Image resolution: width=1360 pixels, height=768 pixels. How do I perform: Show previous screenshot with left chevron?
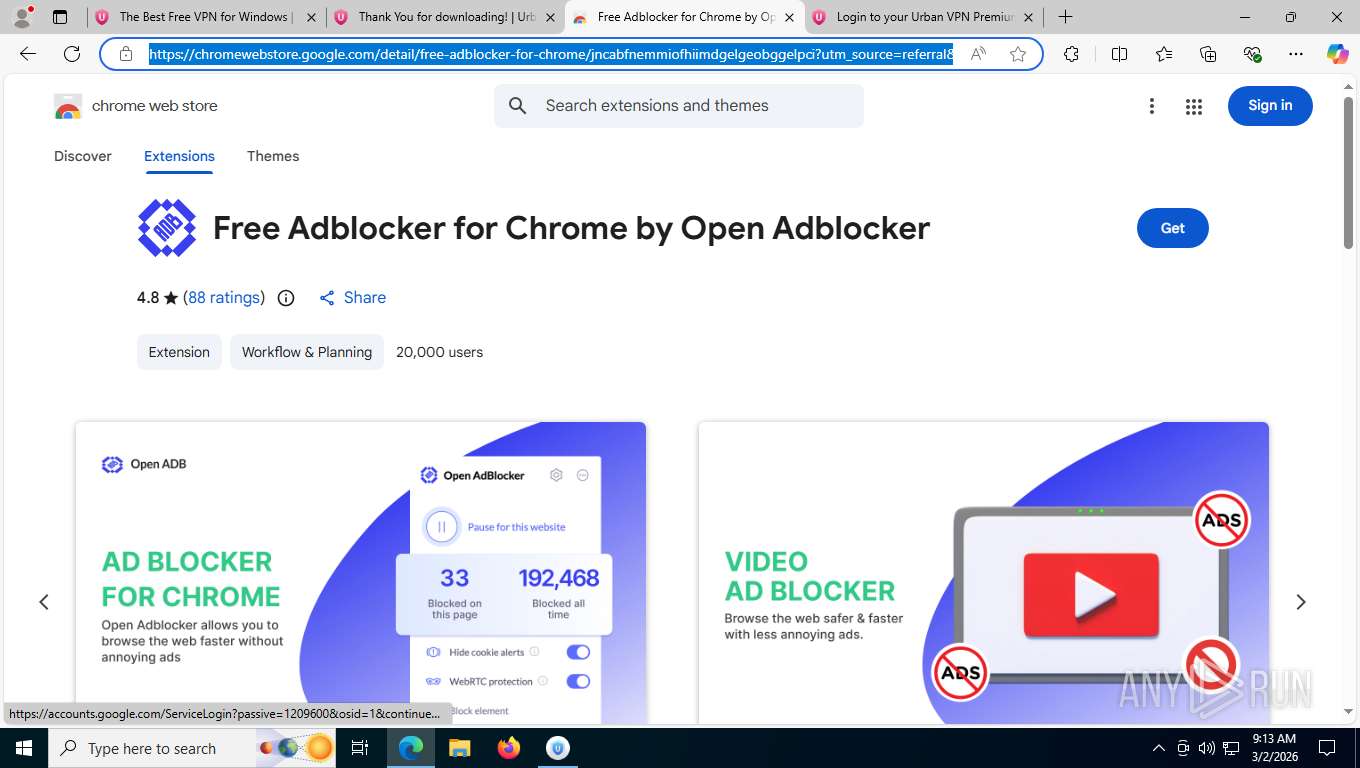44,602
